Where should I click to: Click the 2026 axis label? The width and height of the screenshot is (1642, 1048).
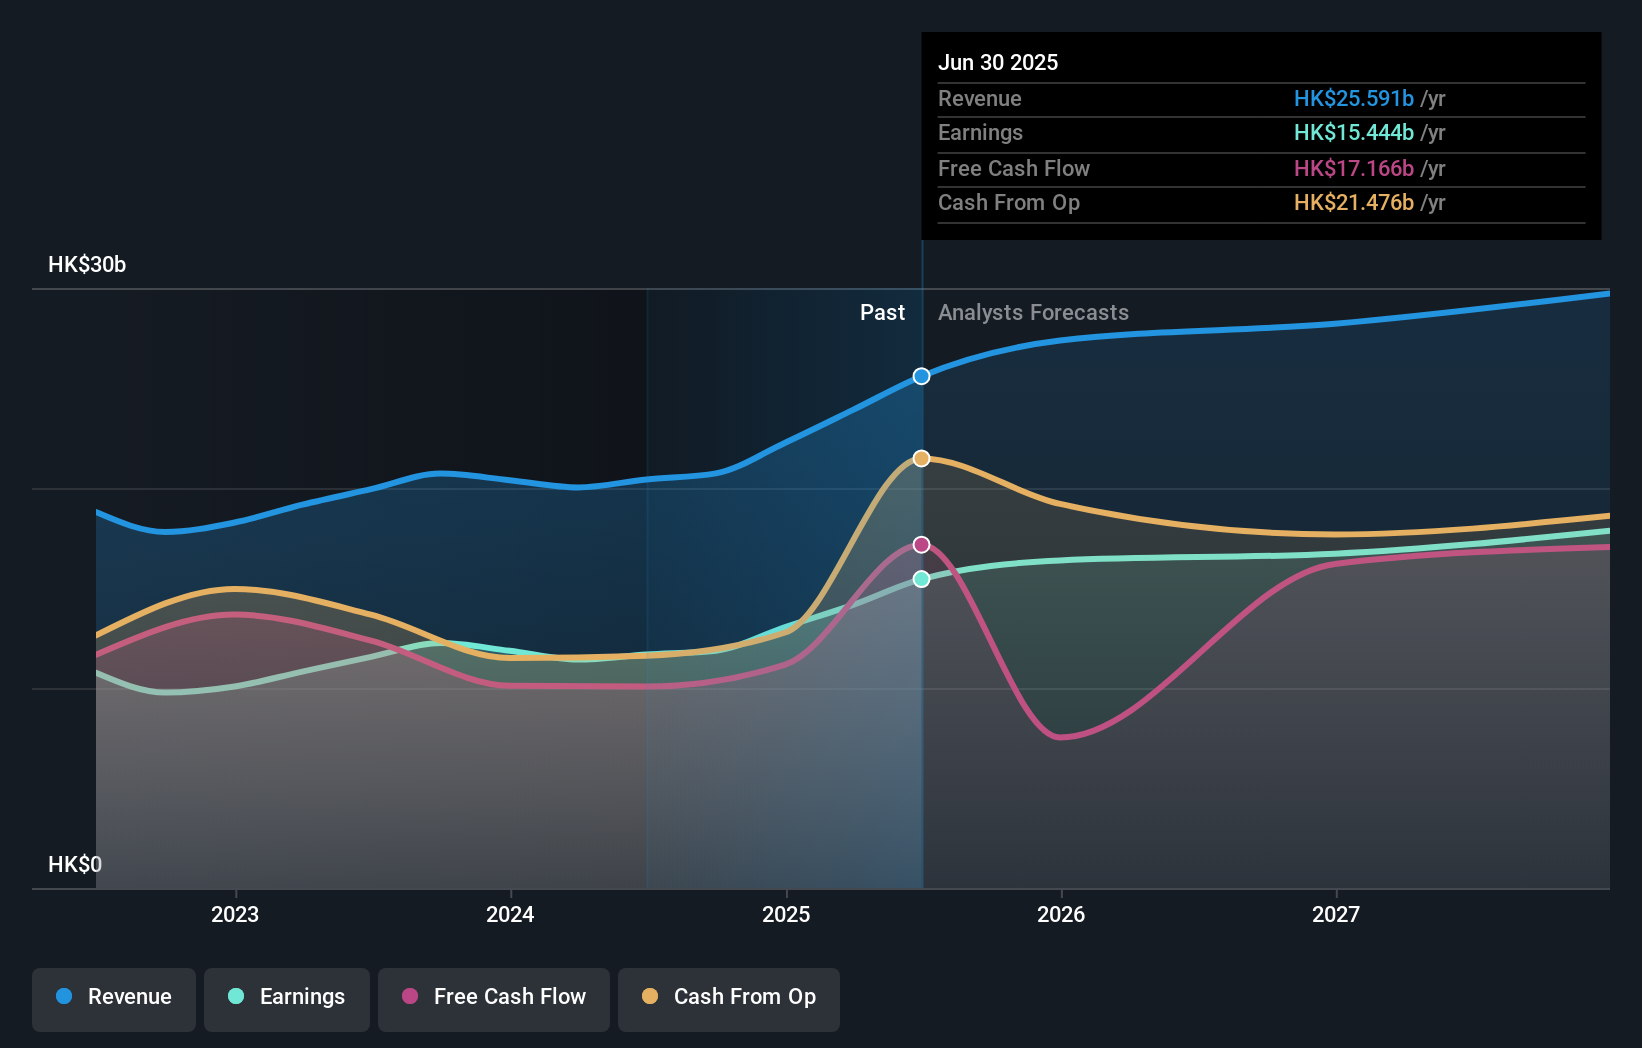pos(1063,913)
